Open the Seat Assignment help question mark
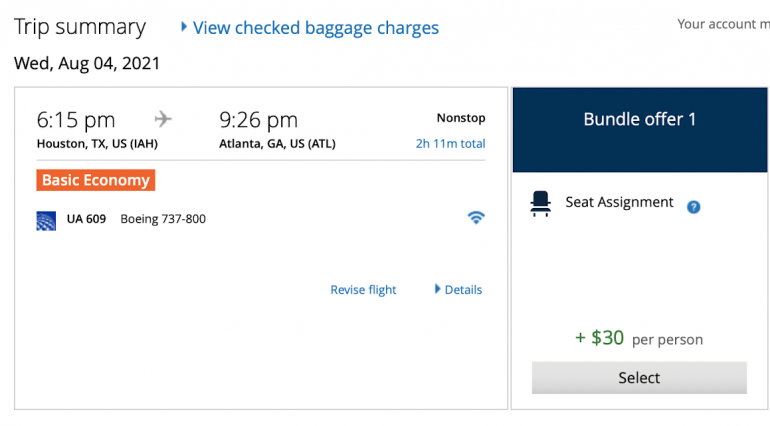Image resolution: width=770 pixels, height=426 pixels. pos(693,207)
